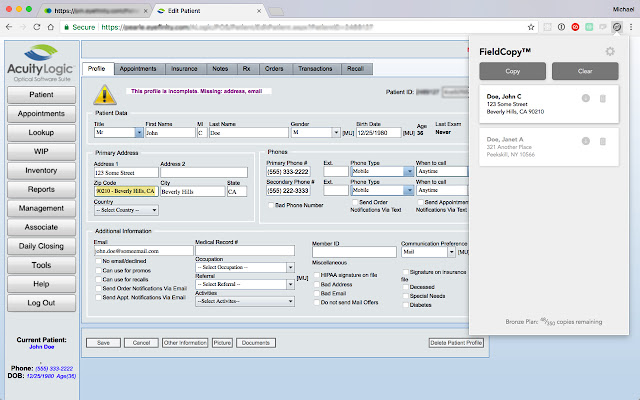Click Delete Patient Profile button
Screen dimensions: 640x400
(x=456, y=343)
